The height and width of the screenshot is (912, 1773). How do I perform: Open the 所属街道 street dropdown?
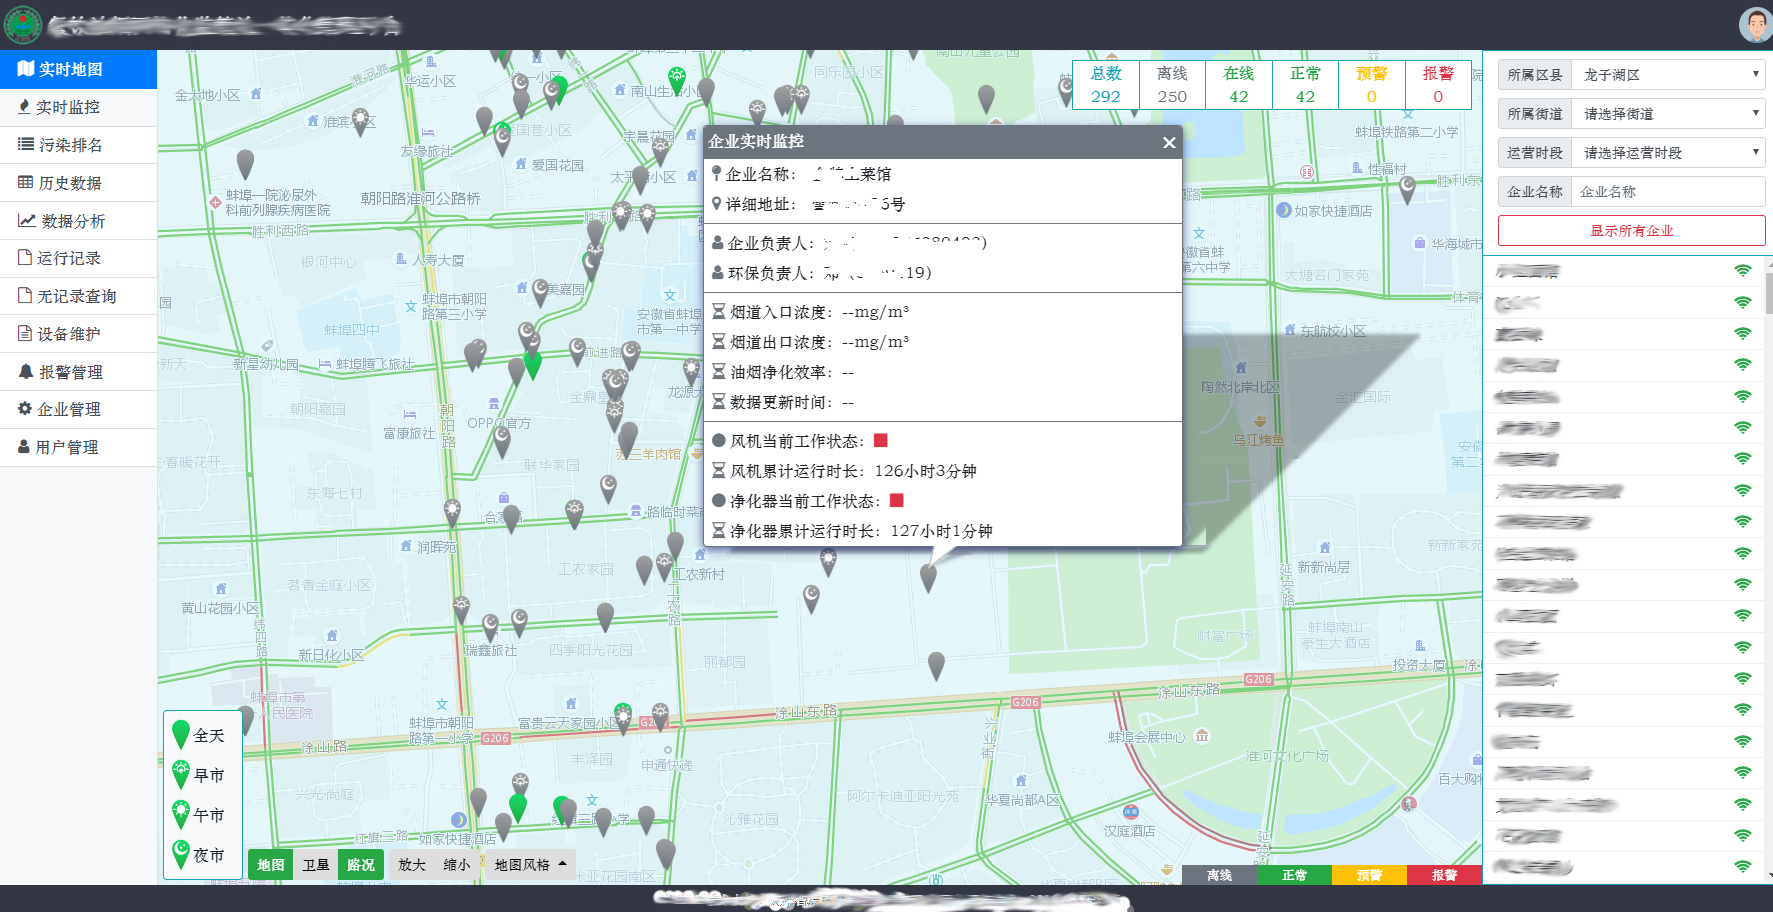point(1666,113)
